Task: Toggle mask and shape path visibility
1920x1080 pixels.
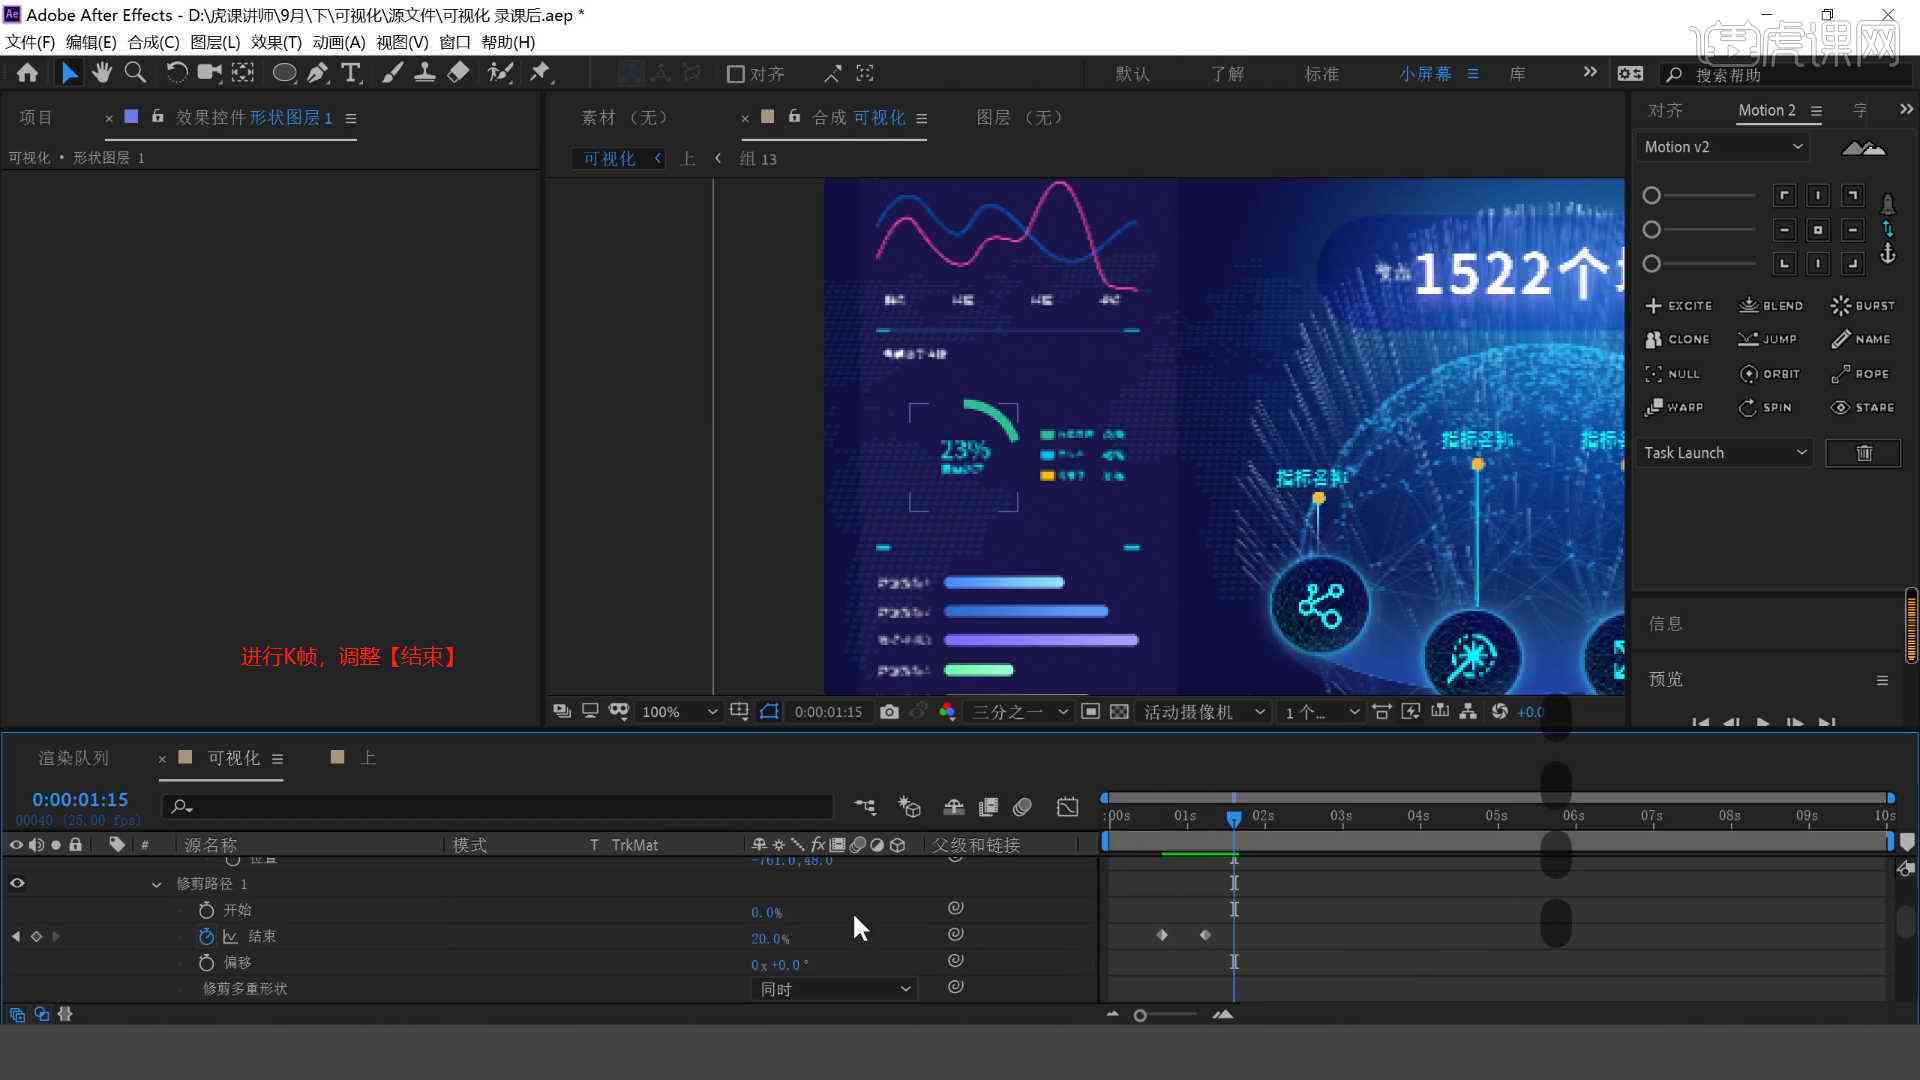Action: point(769,712)
